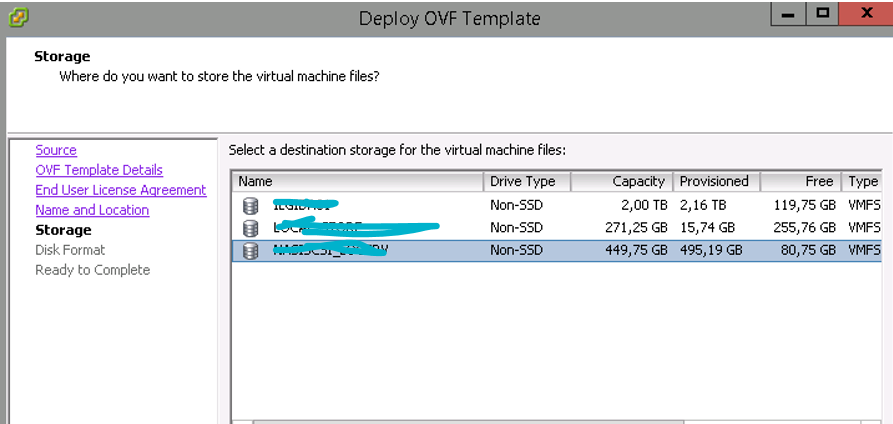The image size is (893, 424).
Task: Click the Provisioned column header
Action: (715, 182)
